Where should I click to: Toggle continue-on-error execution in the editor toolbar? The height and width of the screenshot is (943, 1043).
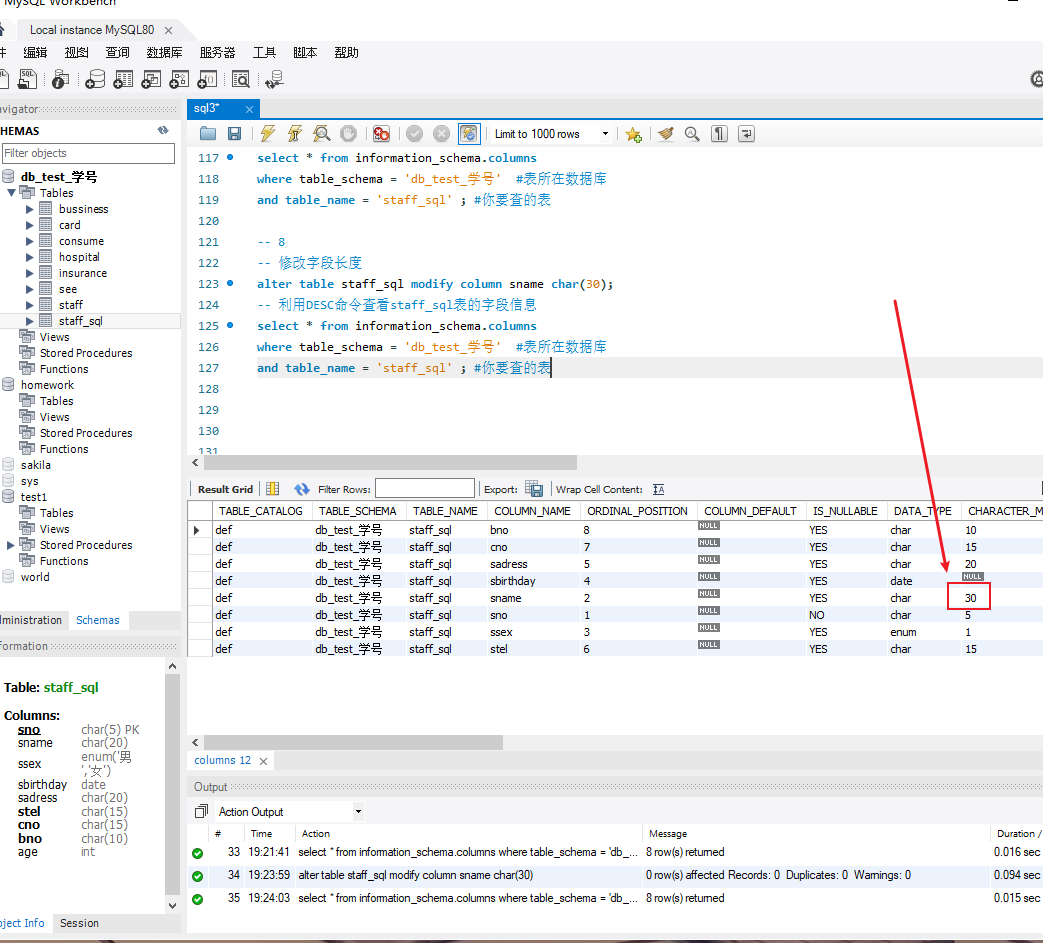pyautogui.click(x=381, y=133)
